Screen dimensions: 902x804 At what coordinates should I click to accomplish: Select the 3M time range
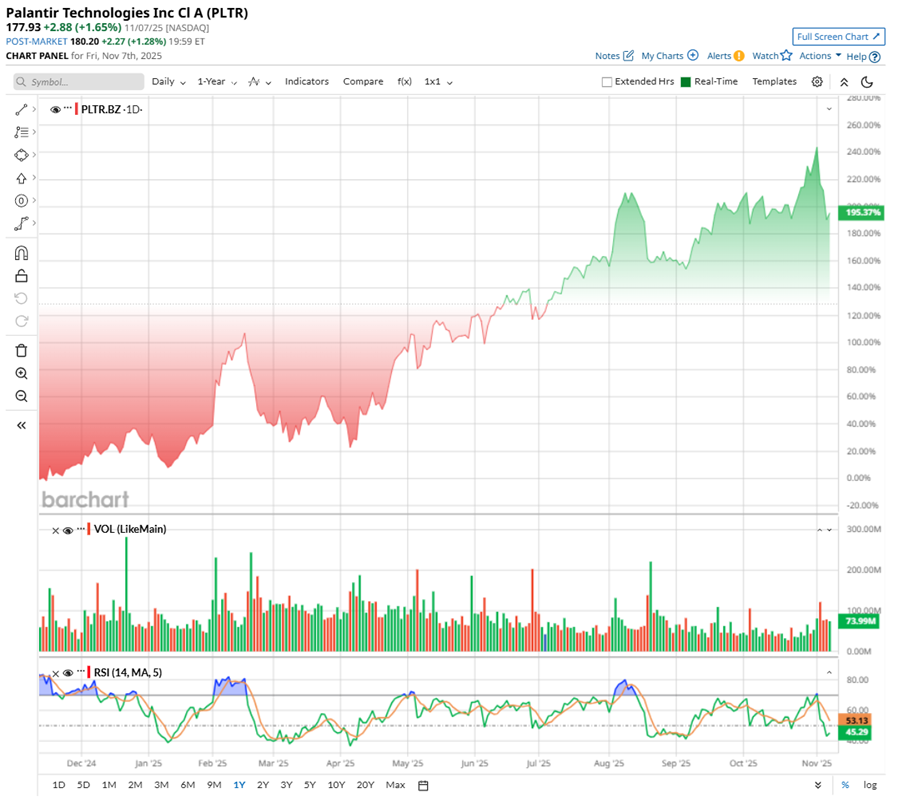click(161, 785)
